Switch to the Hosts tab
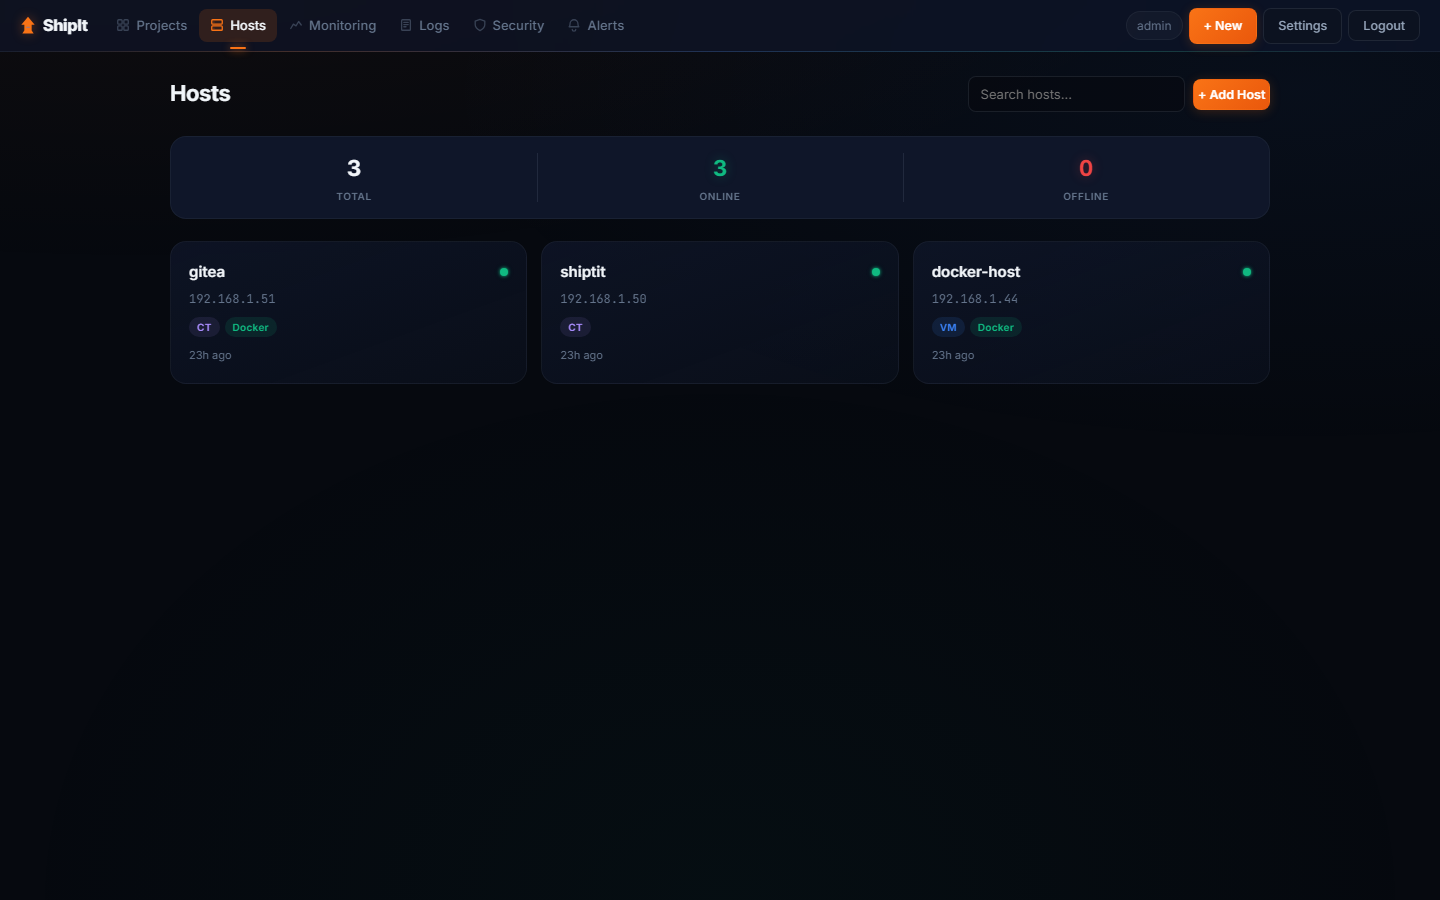 point(238,26)
